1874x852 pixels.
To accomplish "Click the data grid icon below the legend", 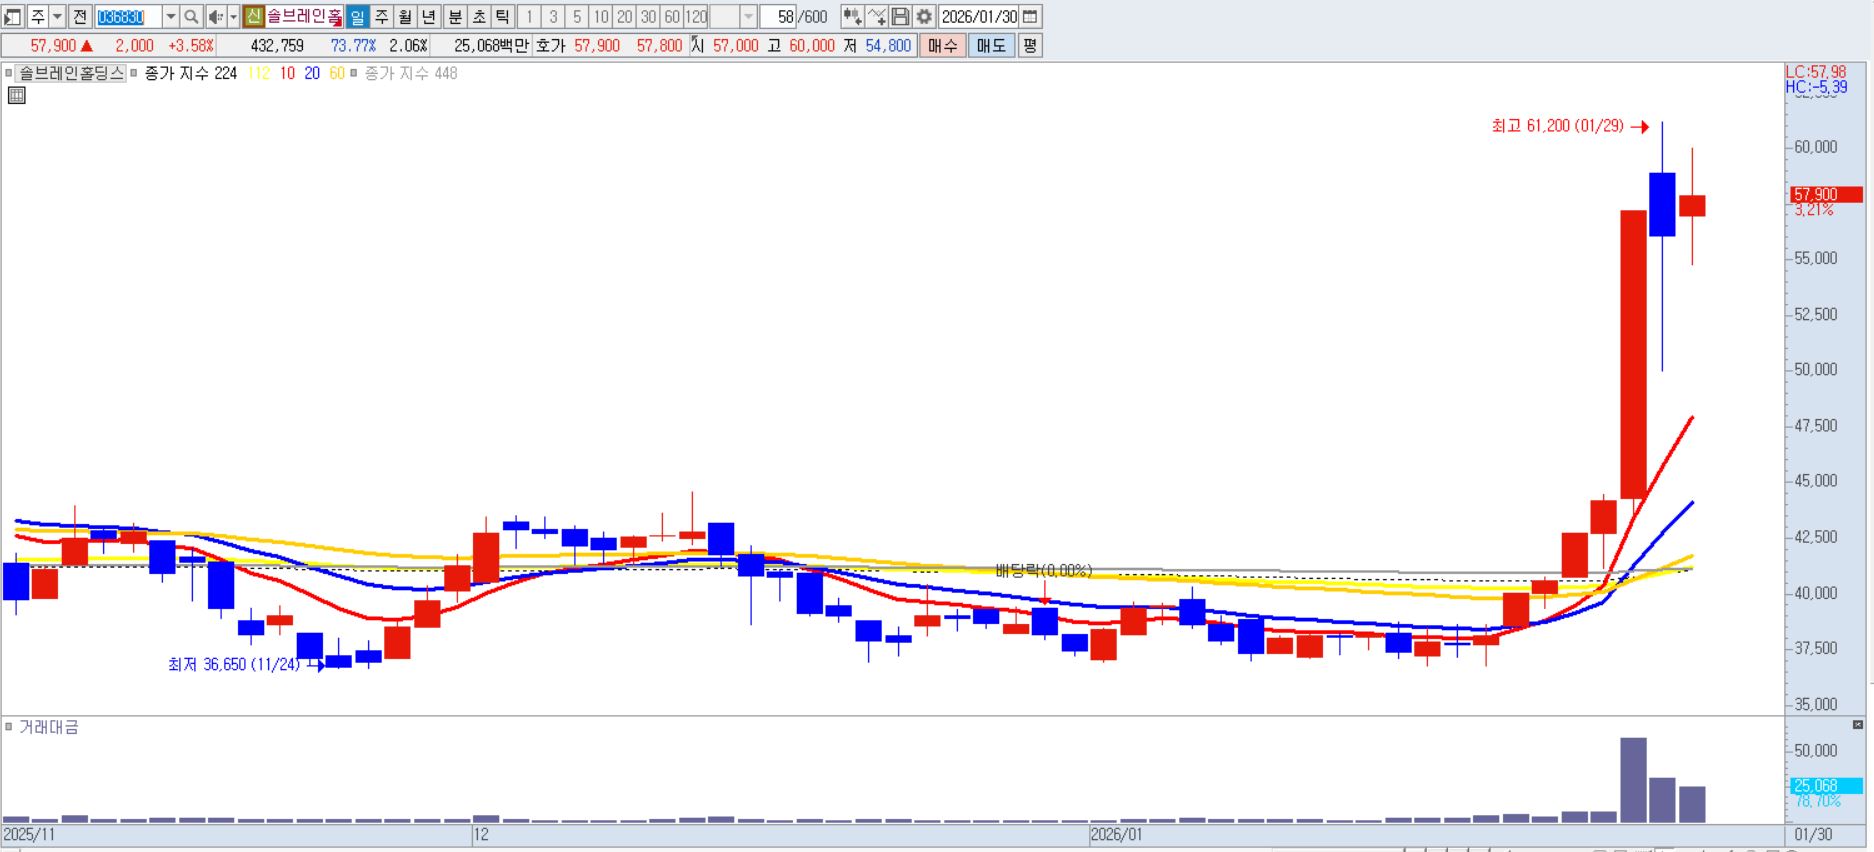I will 16,96.
